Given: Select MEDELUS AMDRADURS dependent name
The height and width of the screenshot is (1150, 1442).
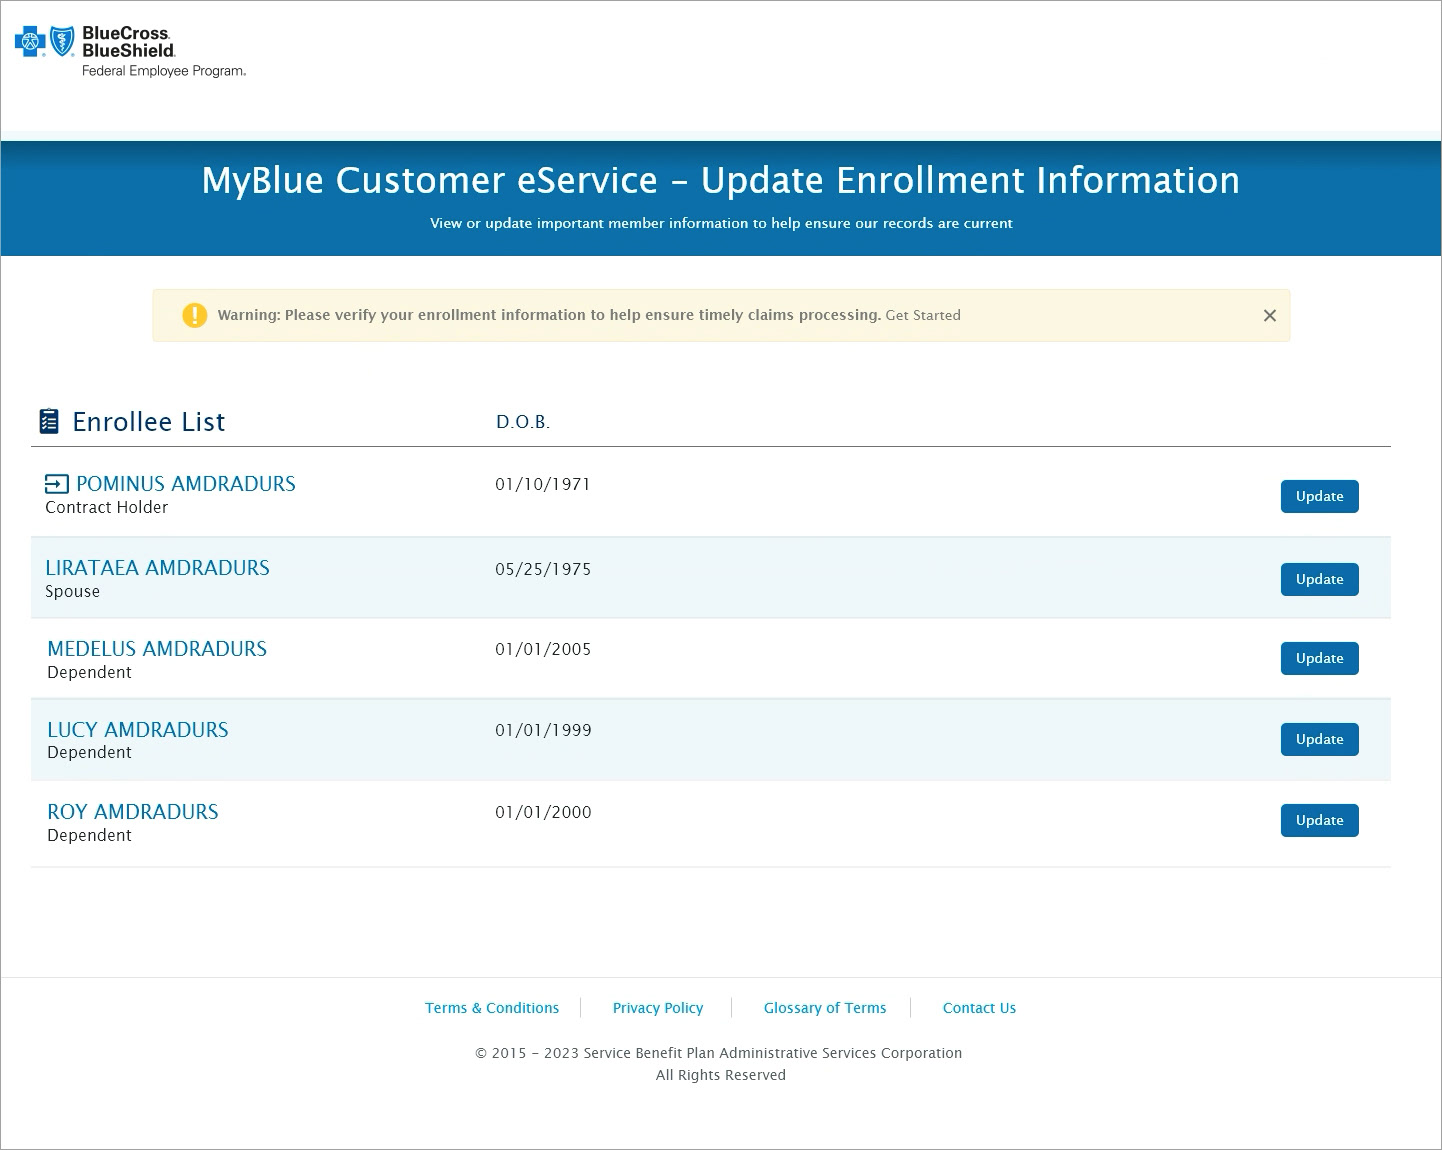Looking at the screenshot, I should click(157, 649).
